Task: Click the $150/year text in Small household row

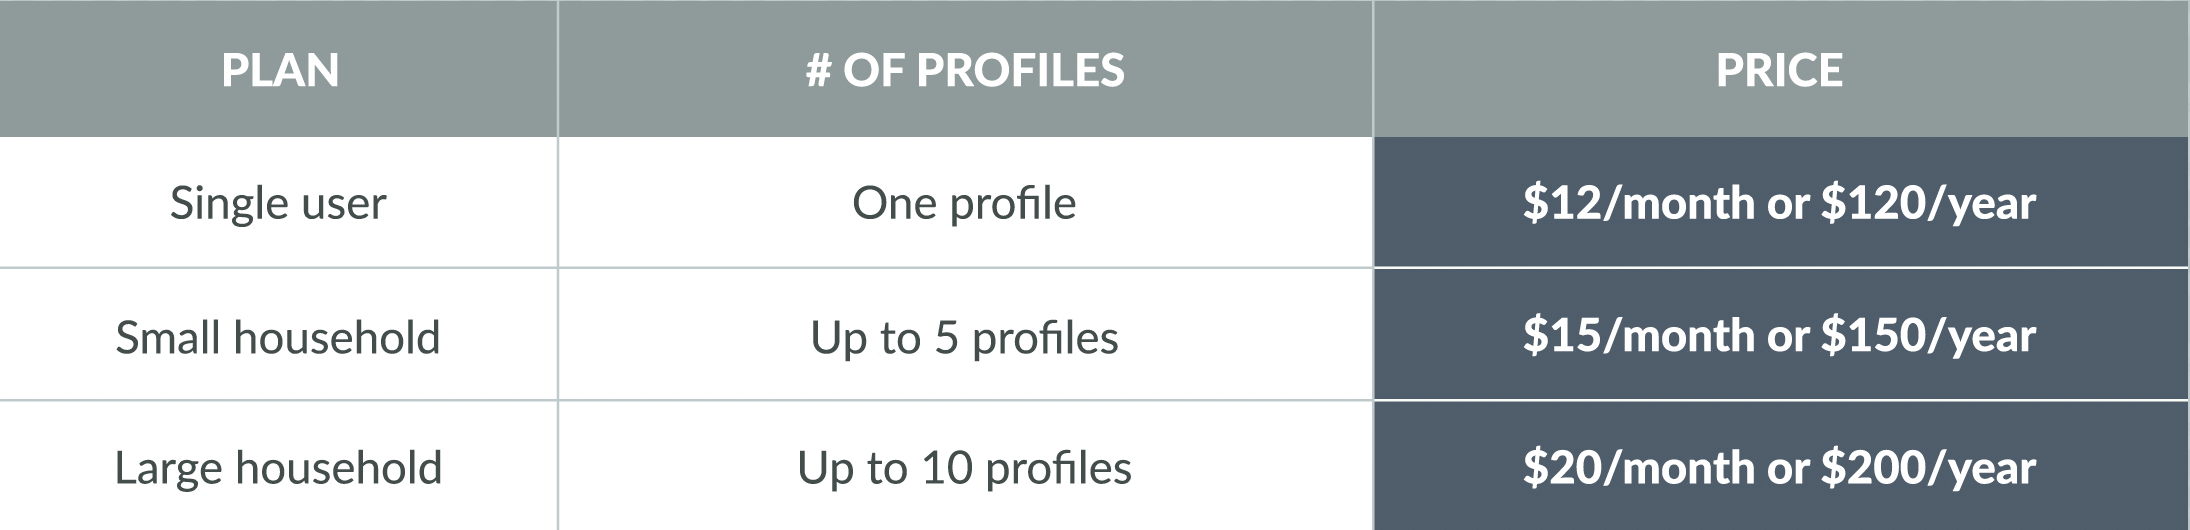Action: (1928, 337)
